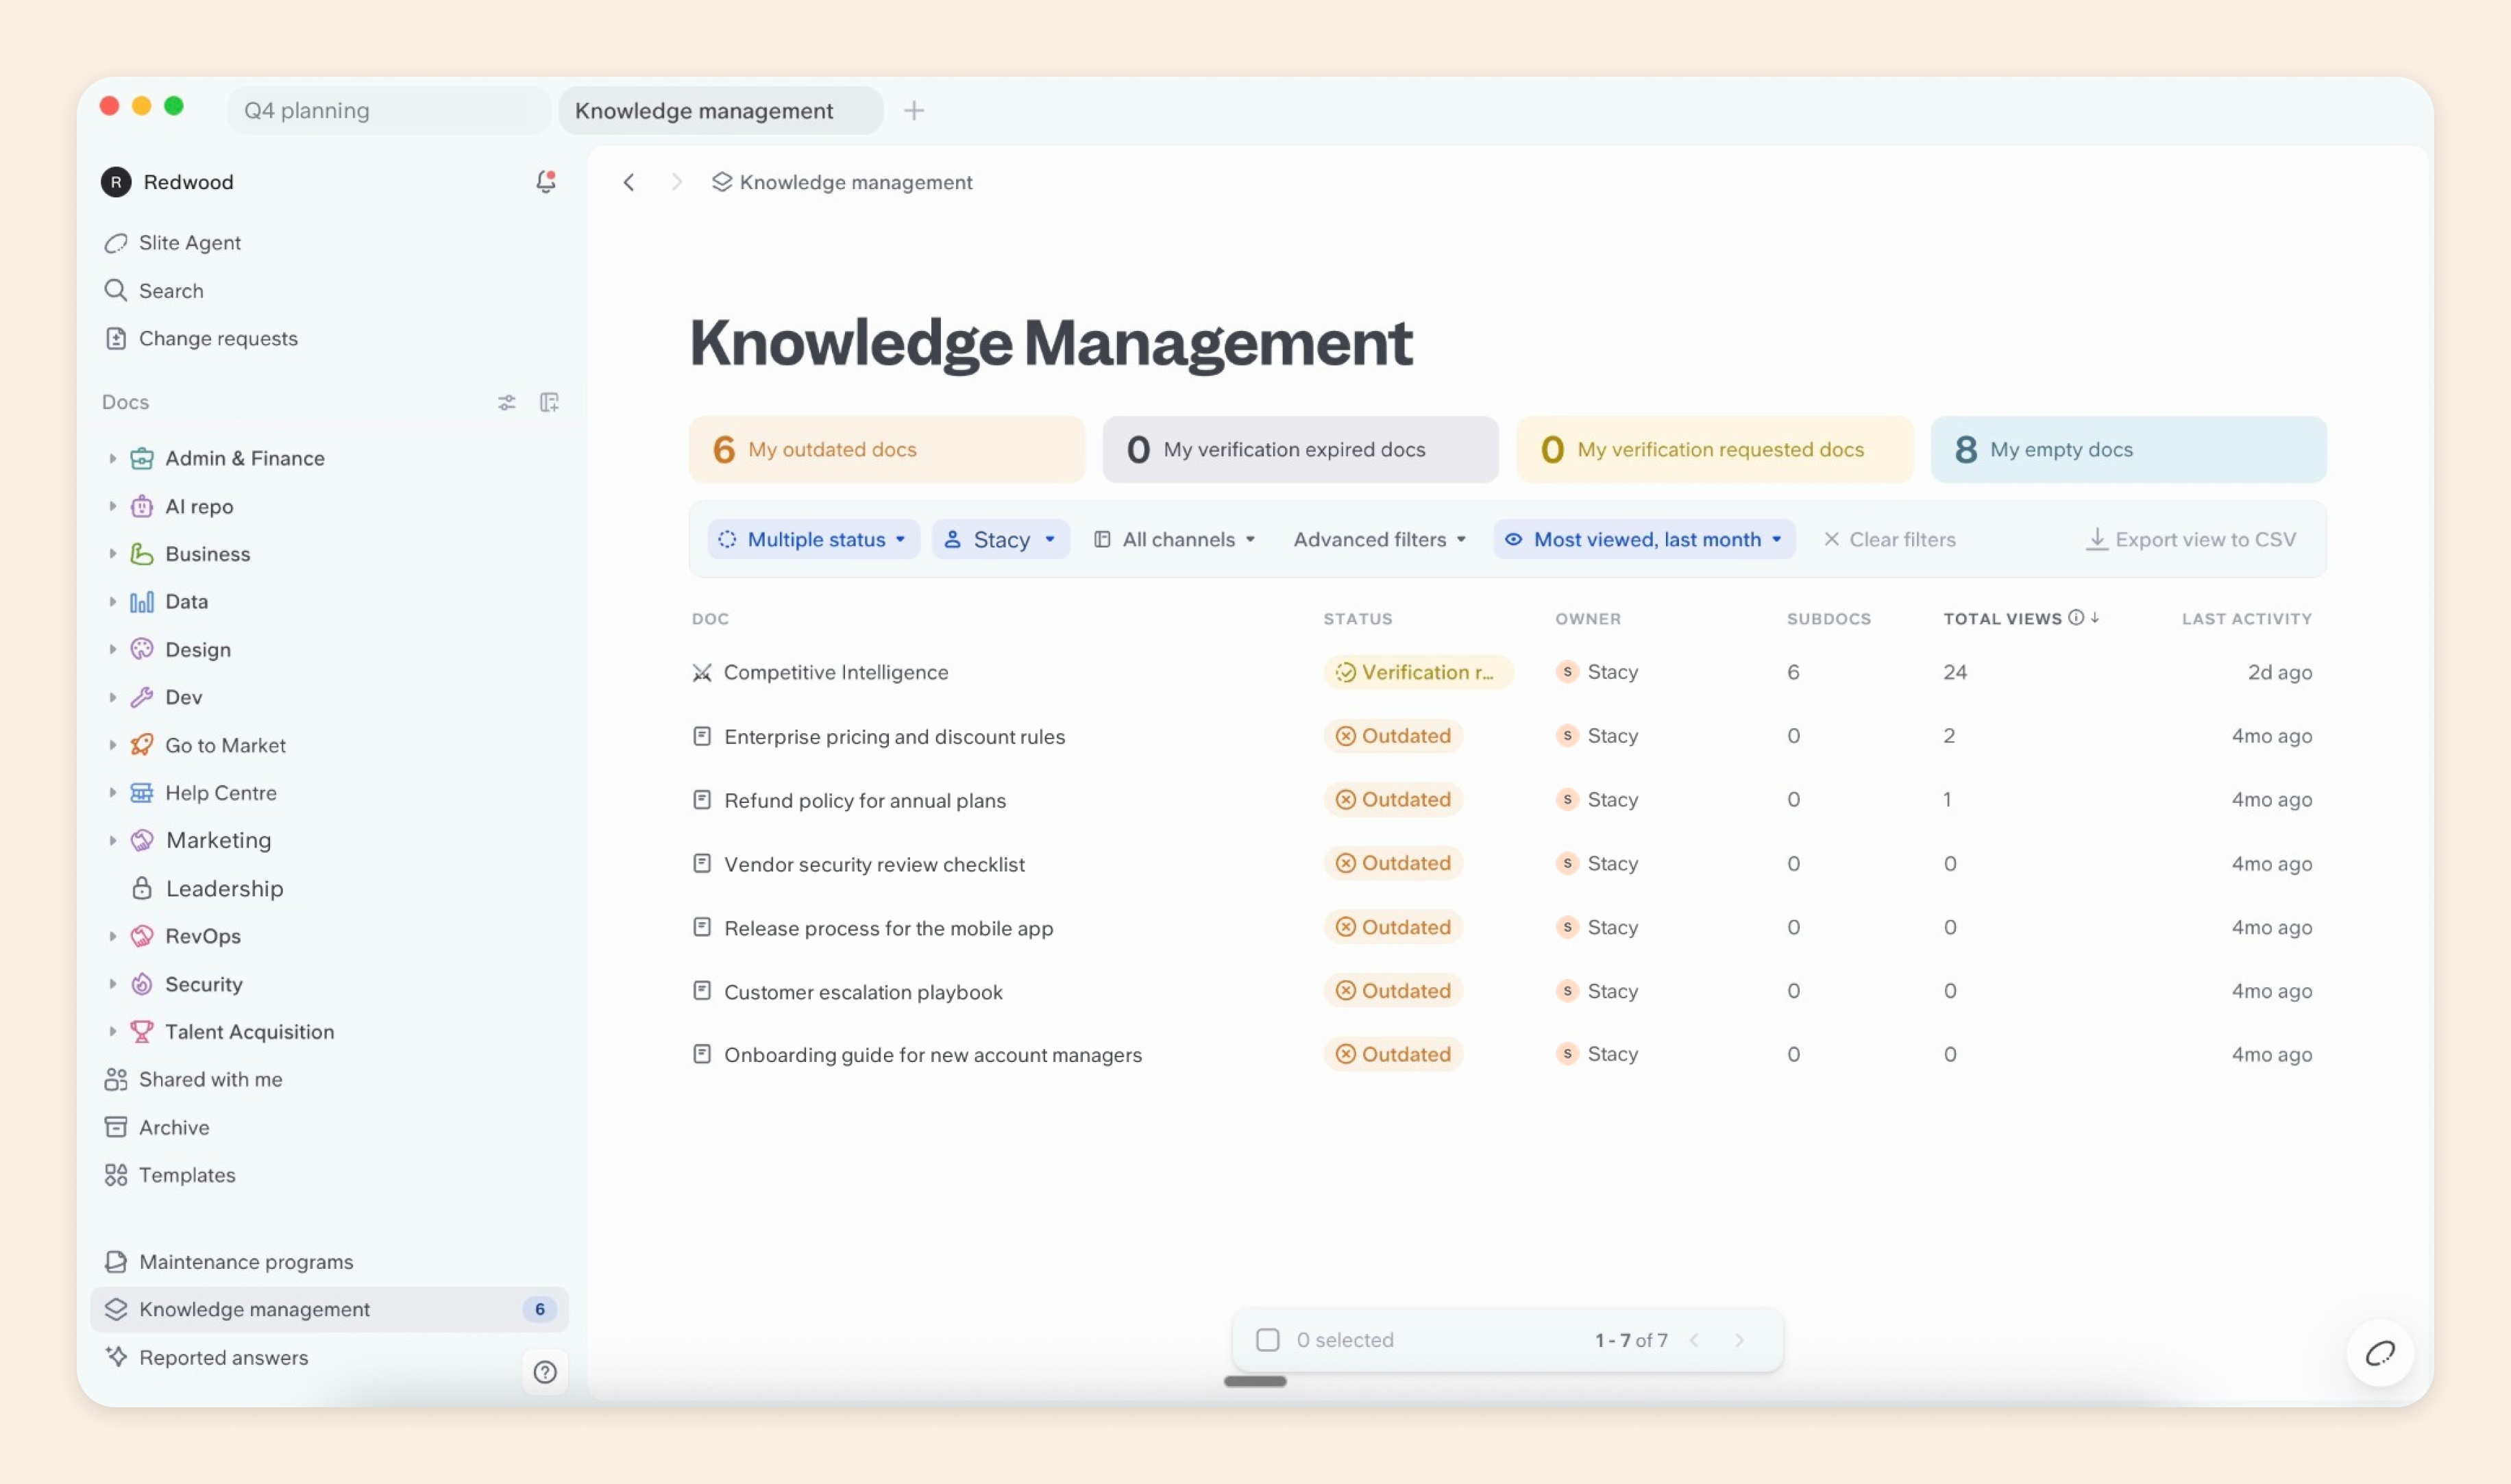
Task: Open Most viewed, last month dropdown
Action: click(x=1644, y=539)
